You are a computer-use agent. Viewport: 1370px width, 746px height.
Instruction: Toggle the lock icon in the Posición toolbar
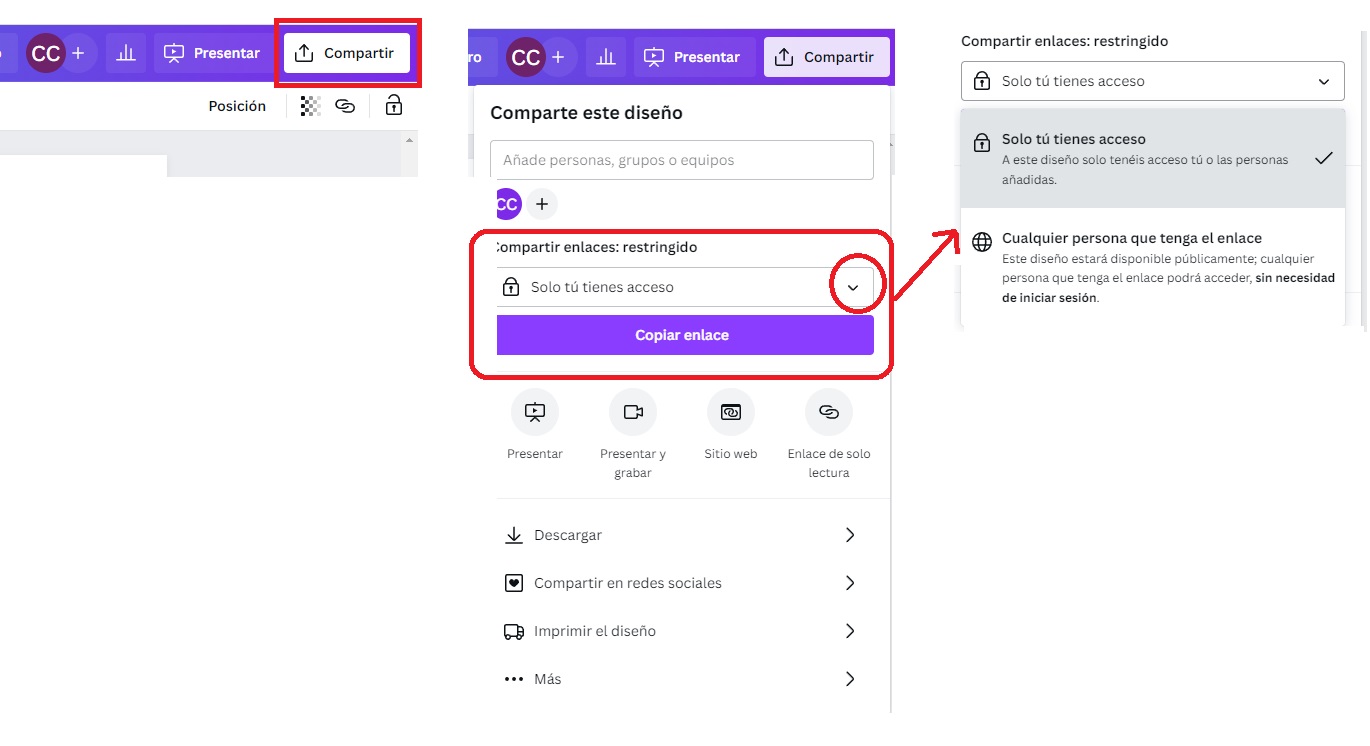tap(394, 105)
